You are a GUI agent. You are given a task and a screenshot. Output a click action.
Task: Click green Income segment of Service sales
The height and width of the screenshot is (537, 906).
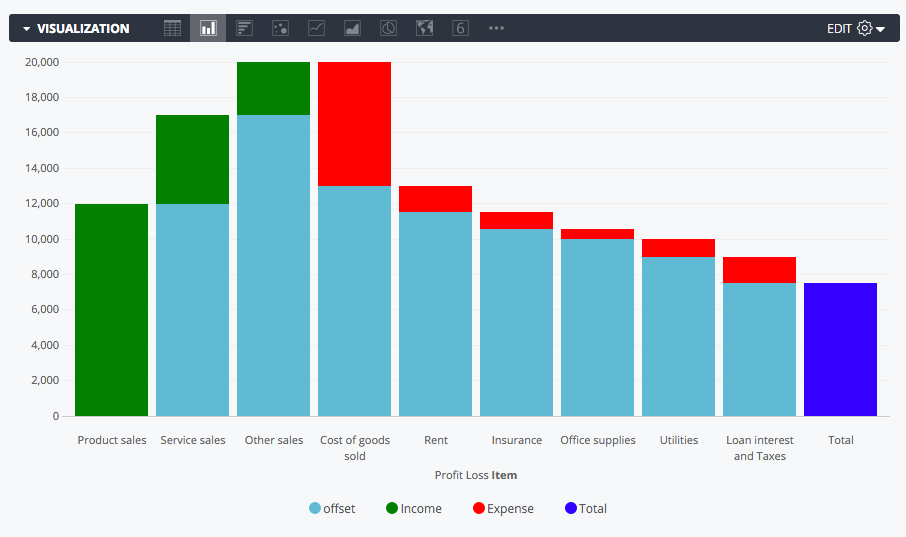tap(192, 160)
